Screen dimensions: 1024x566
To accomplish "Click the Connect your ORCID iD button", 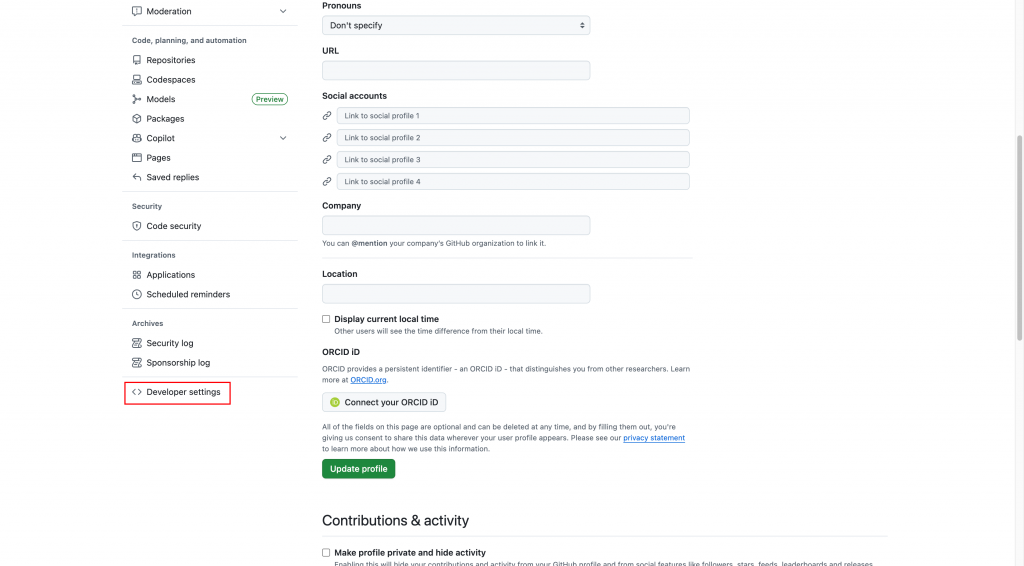I will point(384,402).
